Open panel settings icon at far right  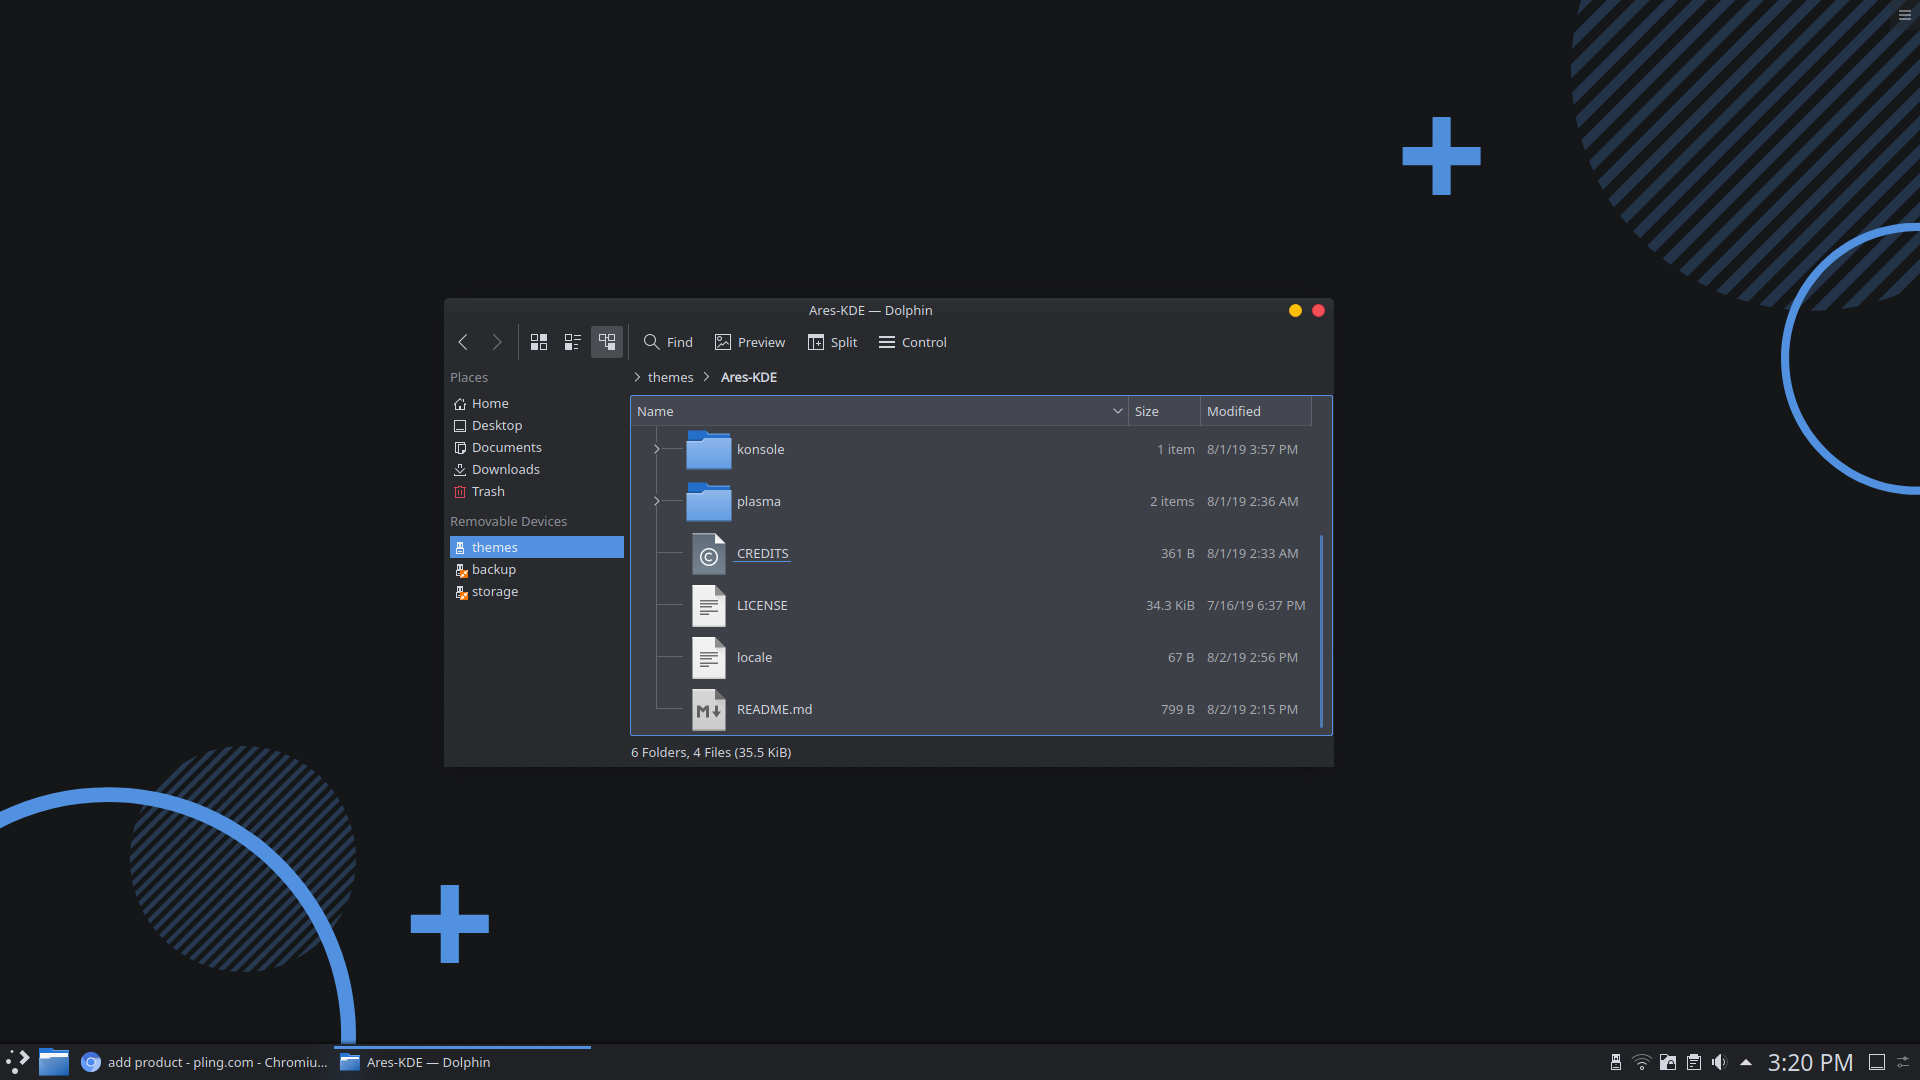pyautogui.click(x=1904, y=1062)
